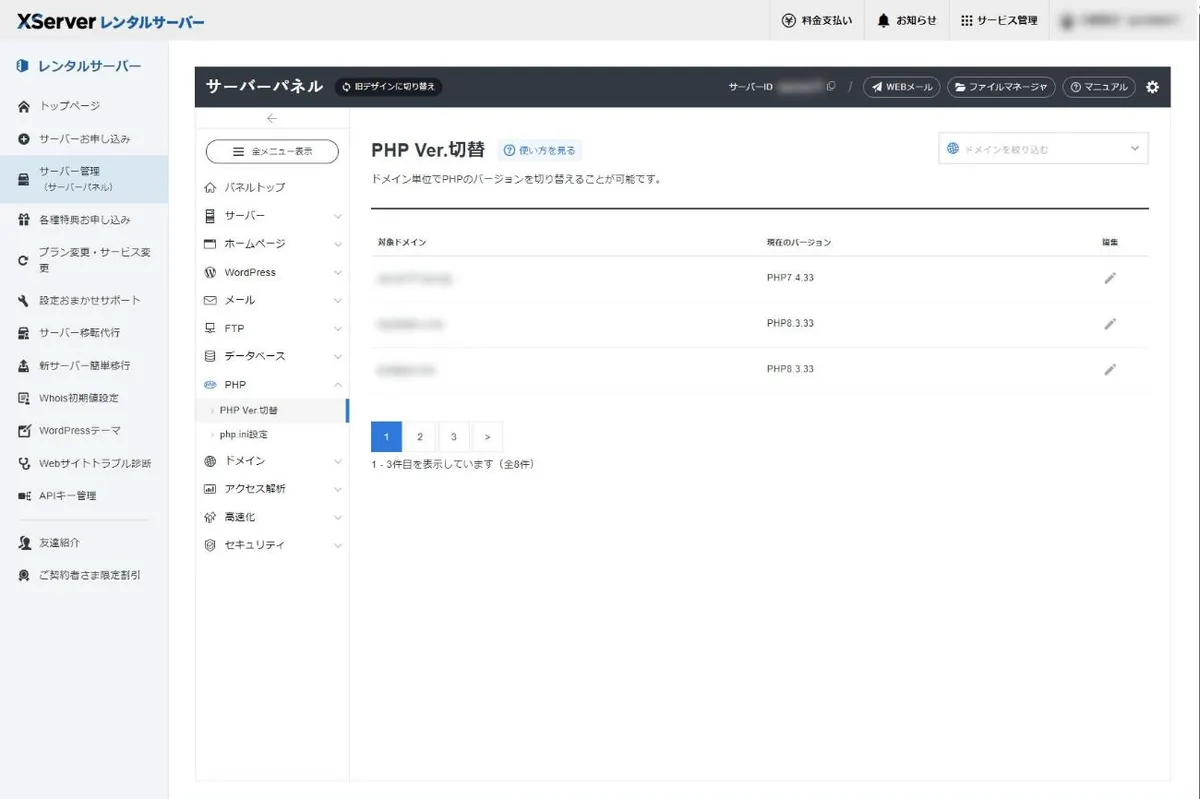Copy the server ID with the copy icon

pos(831,87)
